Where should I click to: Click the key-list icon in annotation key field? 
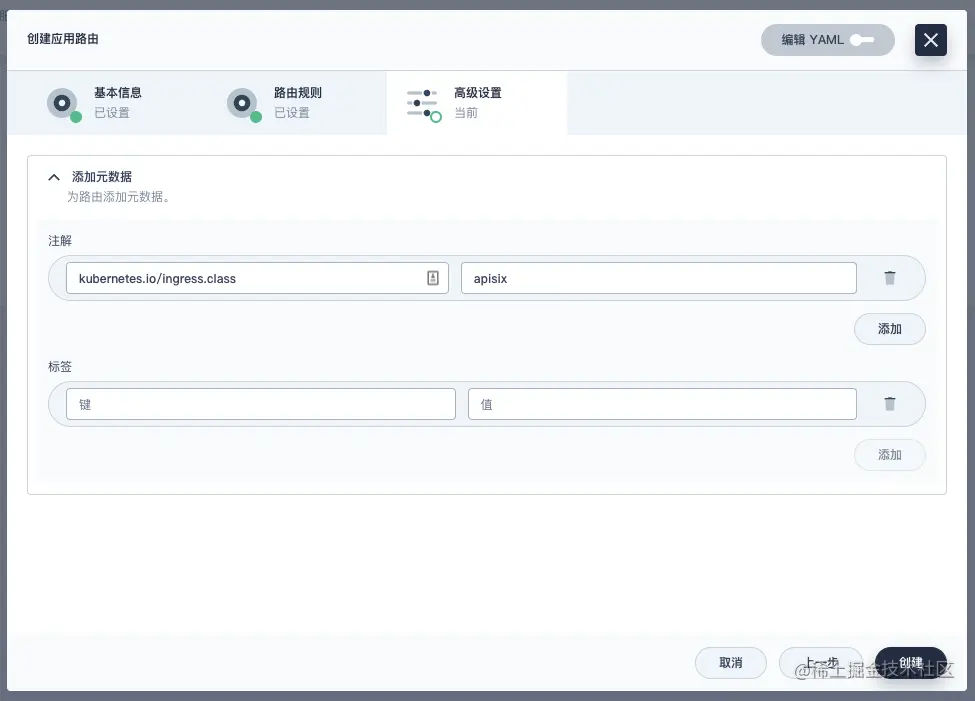(433, 278)
